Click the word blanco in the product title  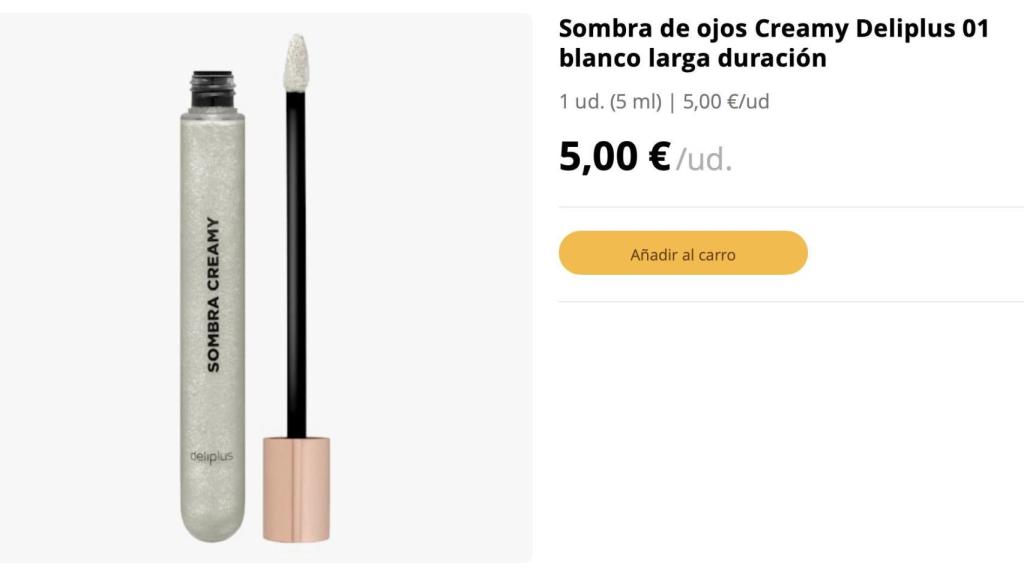point(600,58)
